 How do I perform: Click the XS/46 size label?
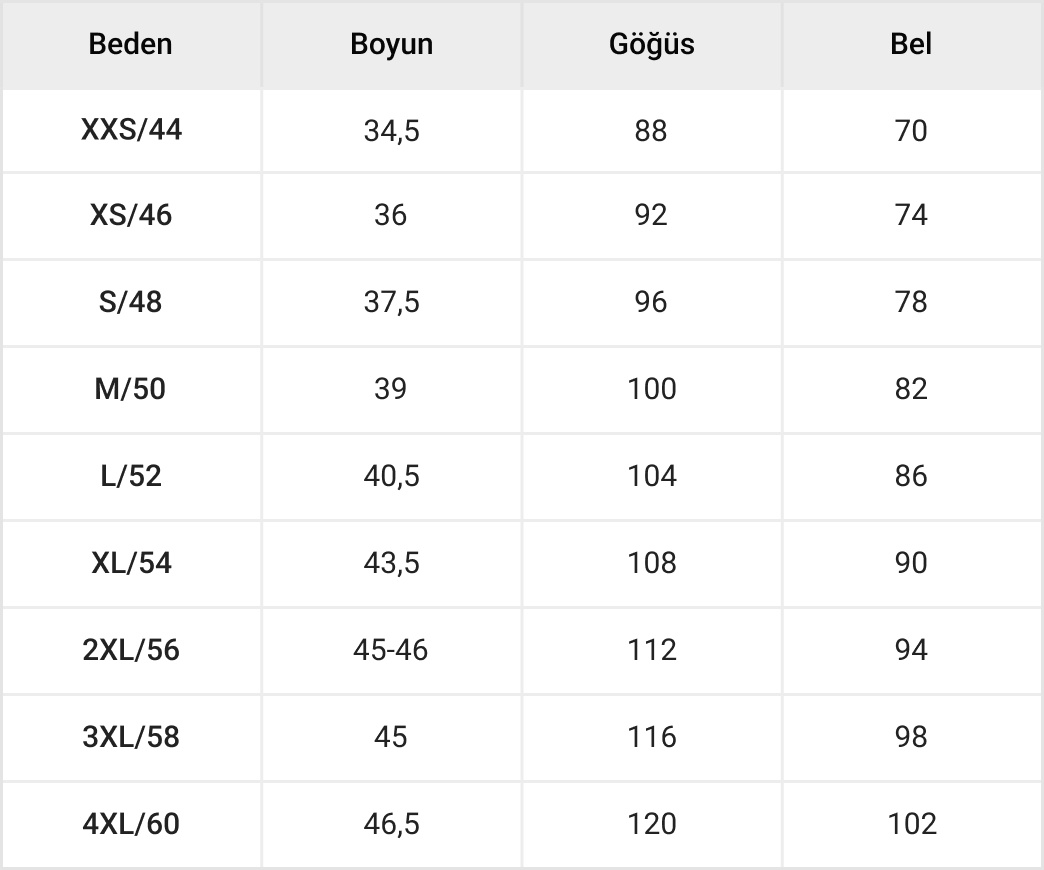(x=131, y=216)
